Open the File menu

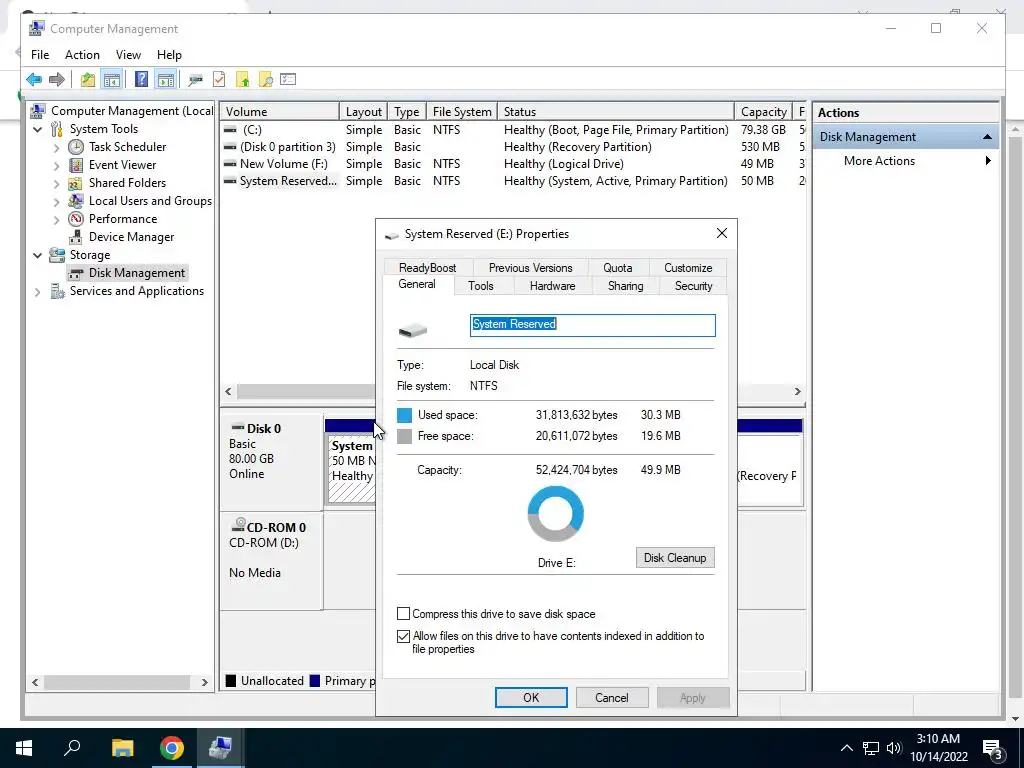[x=40, y=55]
